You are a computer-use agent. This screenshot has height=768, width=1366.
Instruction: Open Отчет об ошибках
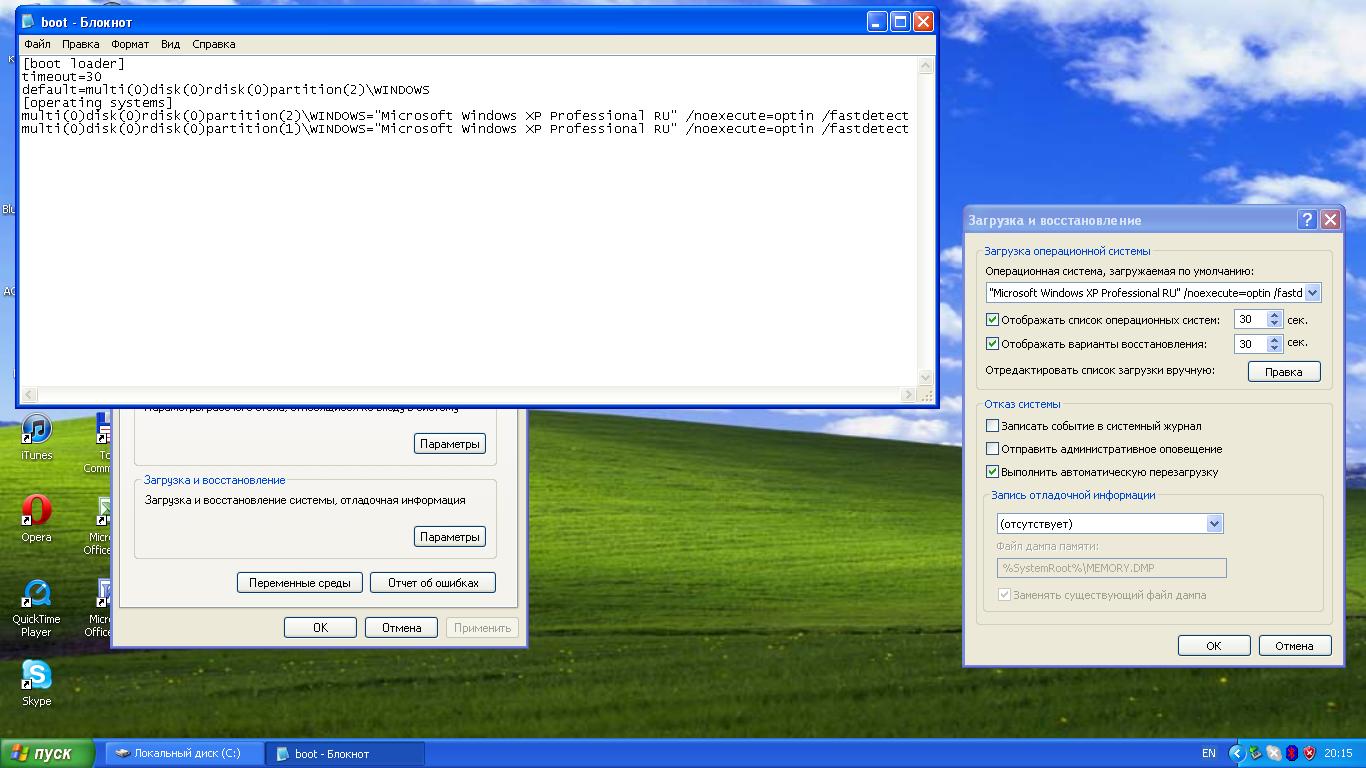coord(433,582)
